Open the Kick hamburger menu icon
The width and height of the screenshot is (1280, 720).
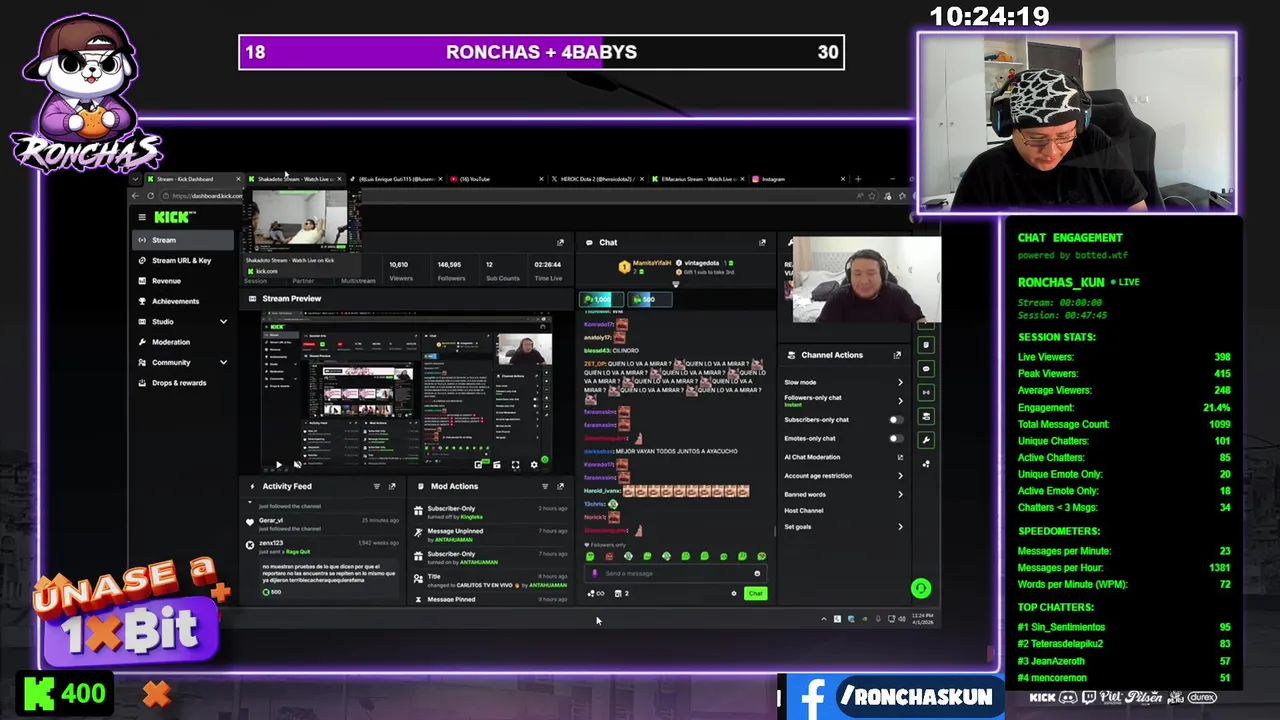point(142,217)
